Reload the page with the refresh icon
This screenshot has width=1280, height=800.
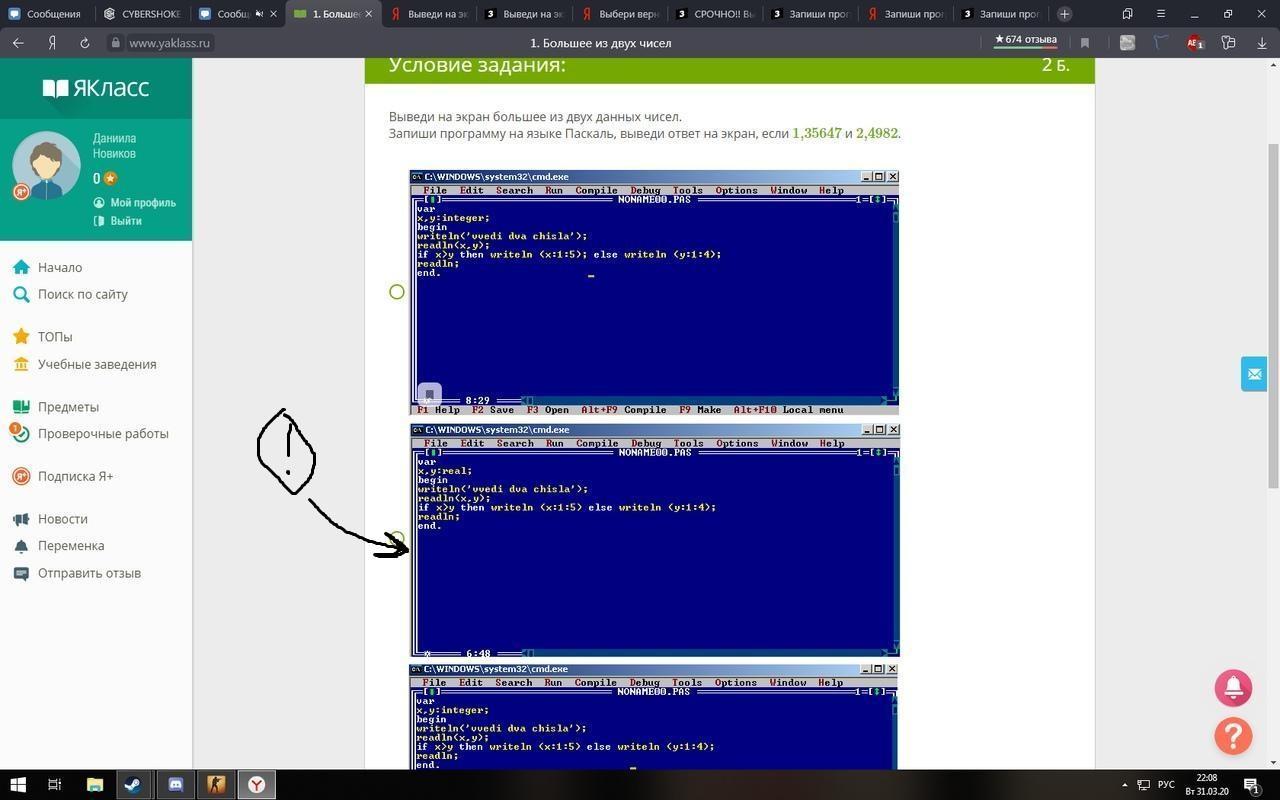pos(84,43)
